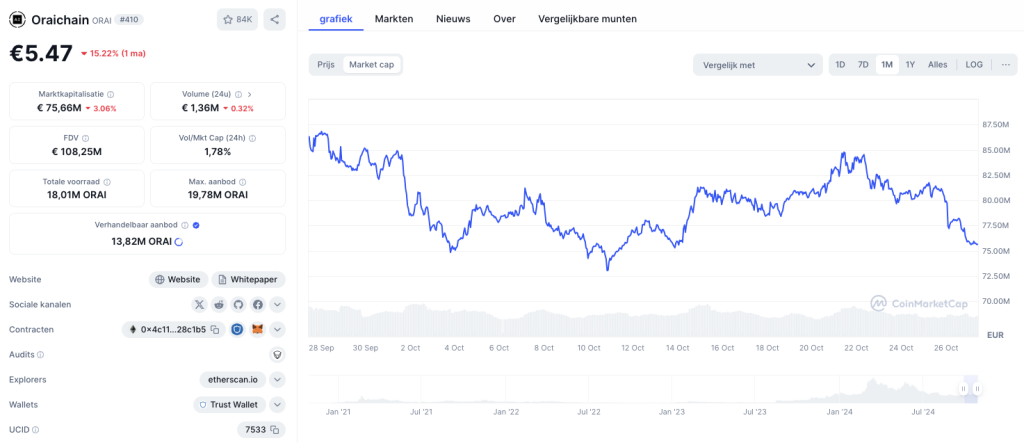
Task: Click the € 108,25M FDV value
Action: click(77, 152)
